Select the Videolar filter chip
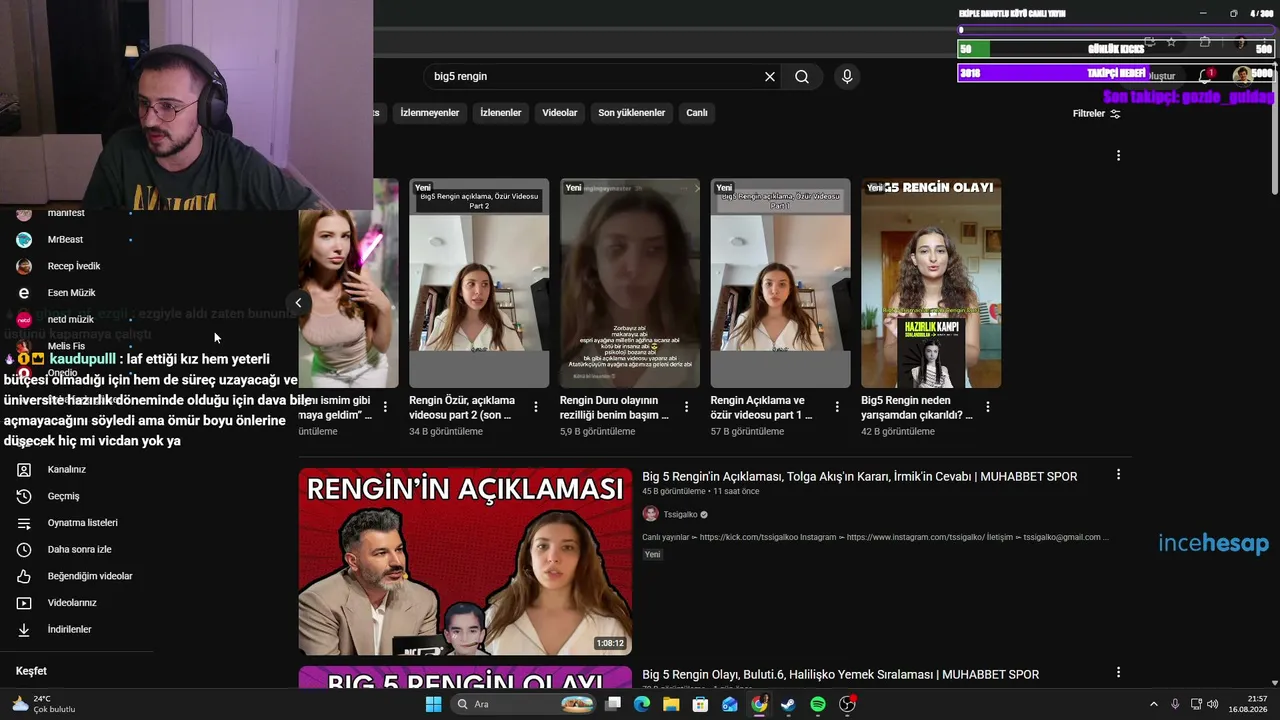Image resolution: width=1280 pixels, height=720 pixels. [x=560, y=113]
